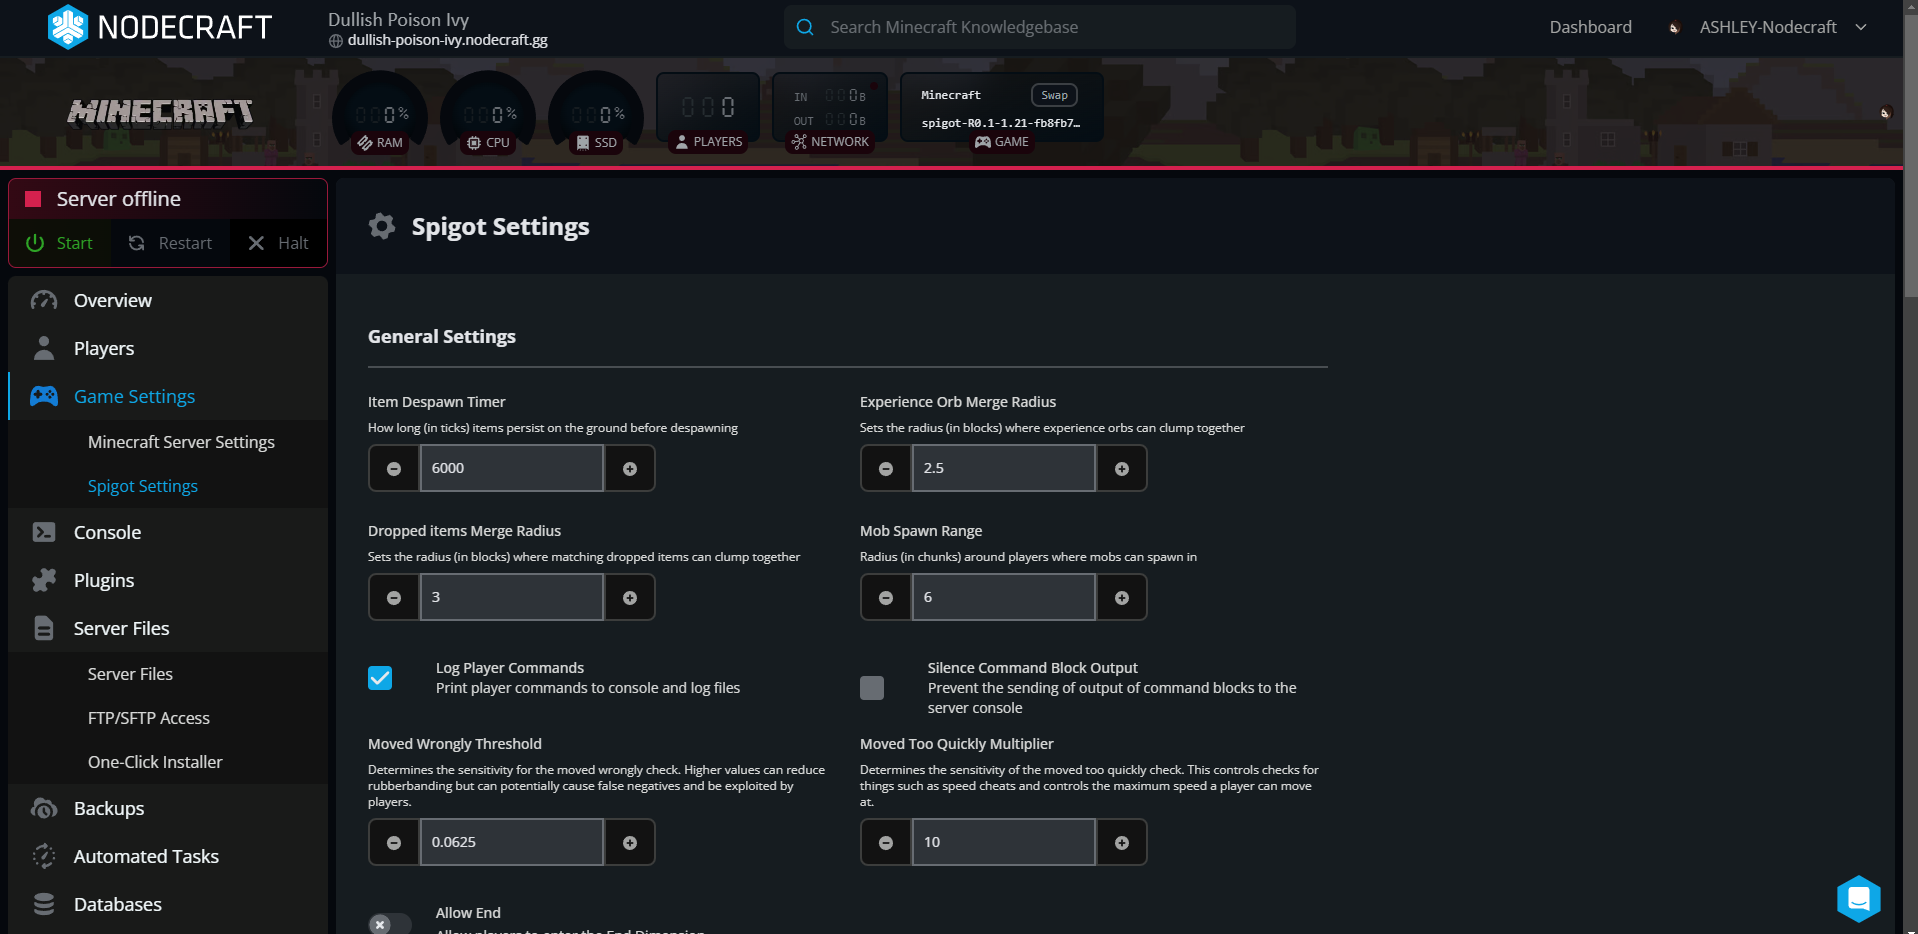1918x934 pixels.
Task: Click the Minecraft logo banner
Action: [x=160, y=112]
